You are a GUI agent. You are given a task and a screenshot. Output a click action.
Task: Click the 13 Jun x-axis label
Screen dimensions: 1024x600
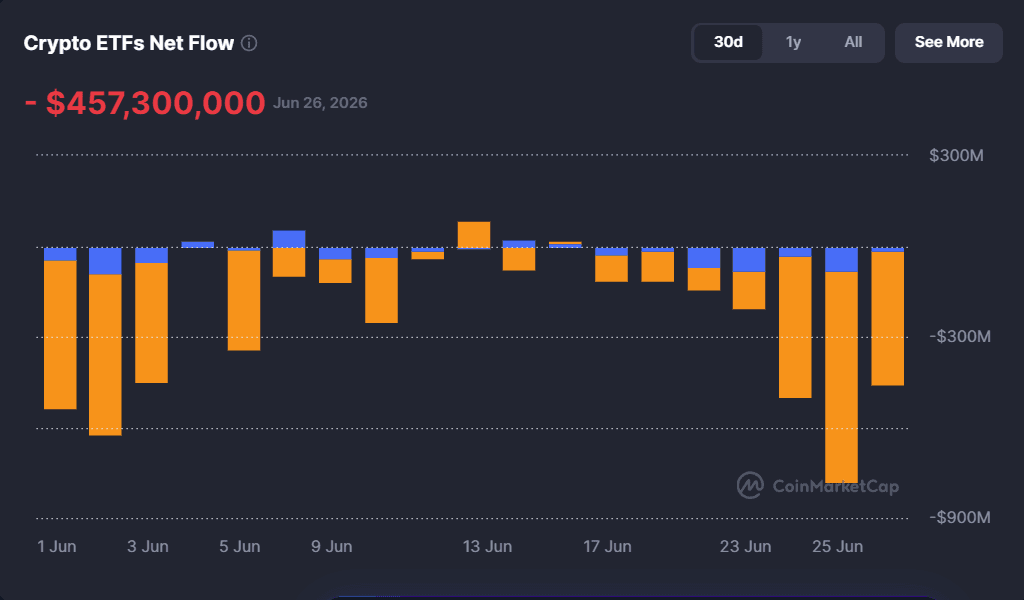pos(487,546)
